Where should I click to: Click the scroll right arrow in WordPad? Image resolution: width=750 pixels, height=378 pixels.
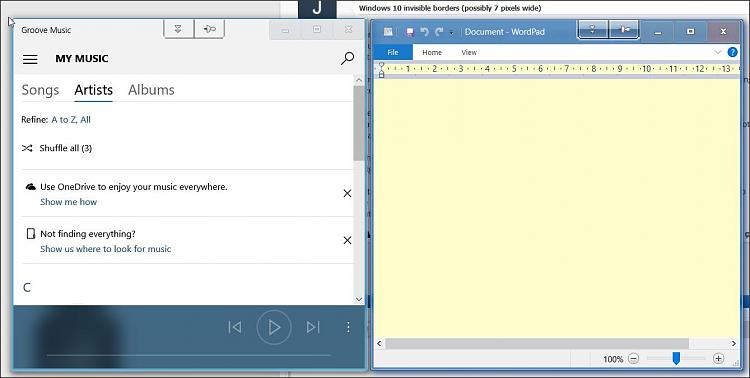coord(734,344)
